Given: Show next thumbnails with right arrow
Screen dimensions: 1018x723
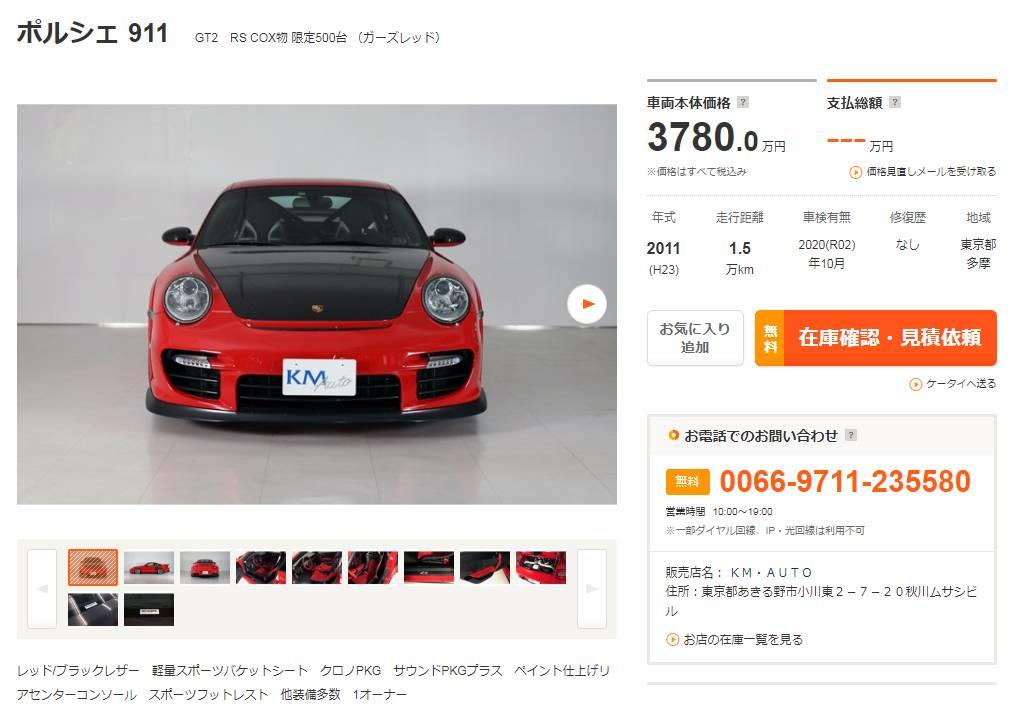Looking at the screenshot, I should (592, 589).
